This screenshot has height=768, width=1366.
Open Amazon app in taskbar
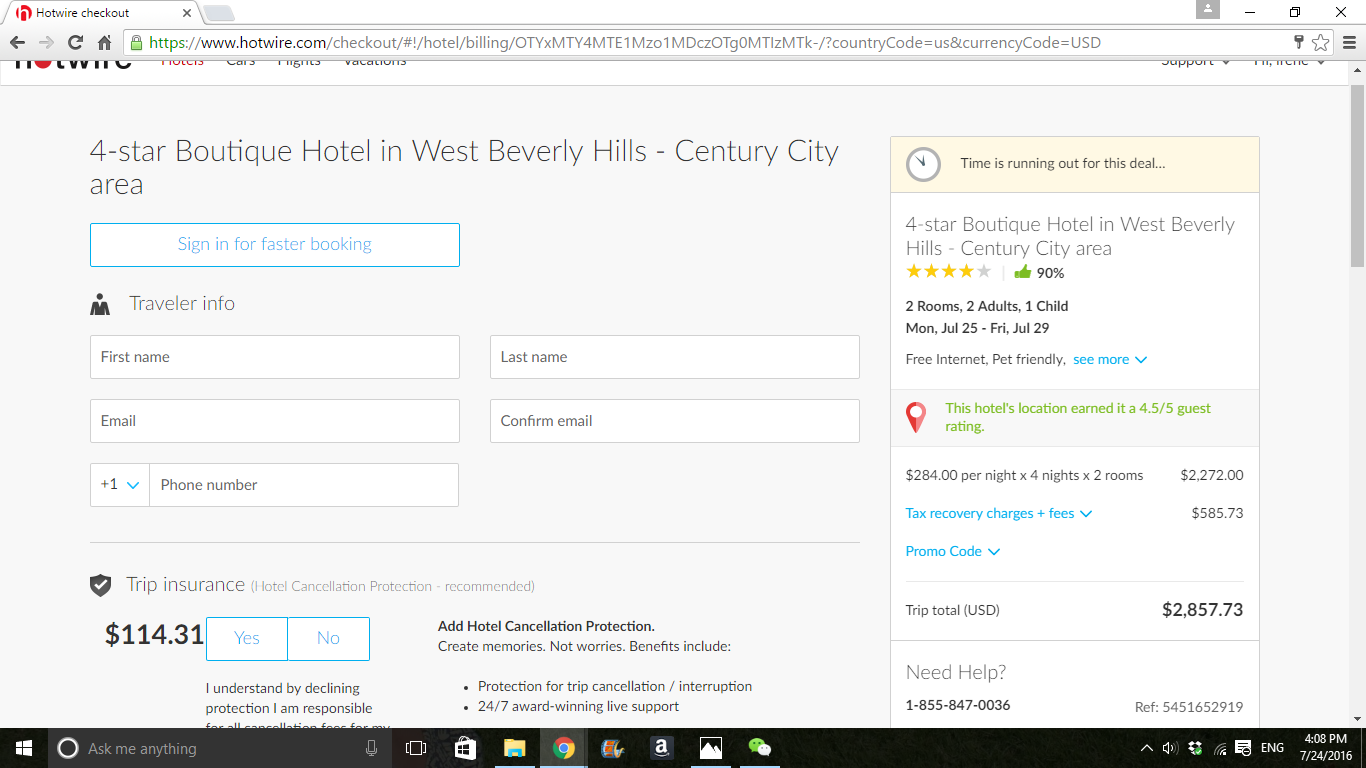click(x=661, y=748)
